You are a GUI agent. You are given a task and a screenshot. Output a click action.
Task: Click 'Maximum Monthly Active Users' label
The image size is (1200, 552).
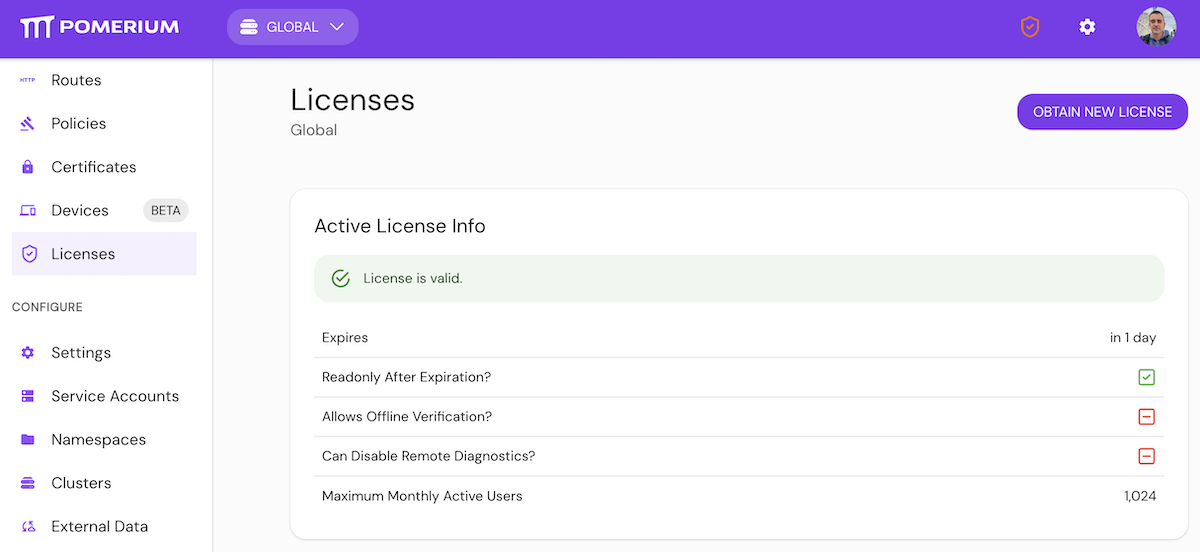422,496
